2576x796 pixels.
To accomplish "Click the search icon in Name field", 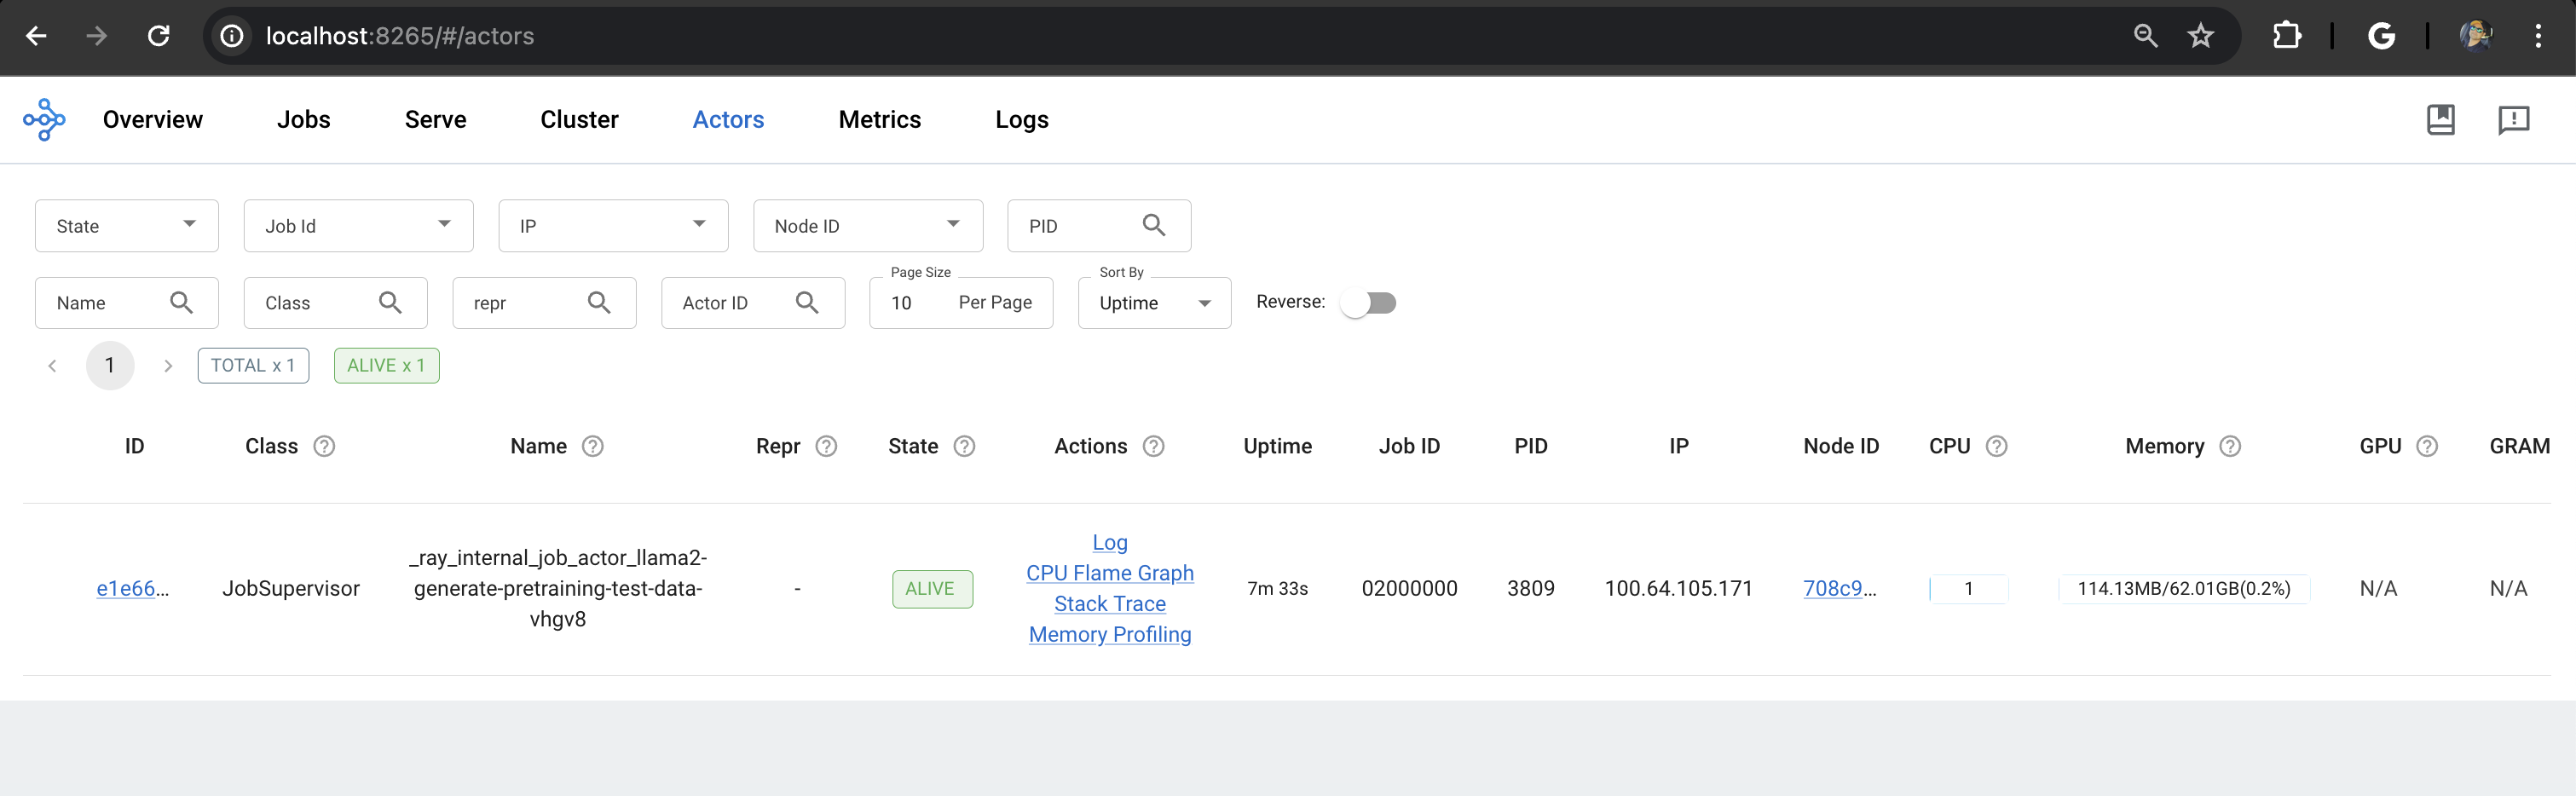I will tap(181, 302).
